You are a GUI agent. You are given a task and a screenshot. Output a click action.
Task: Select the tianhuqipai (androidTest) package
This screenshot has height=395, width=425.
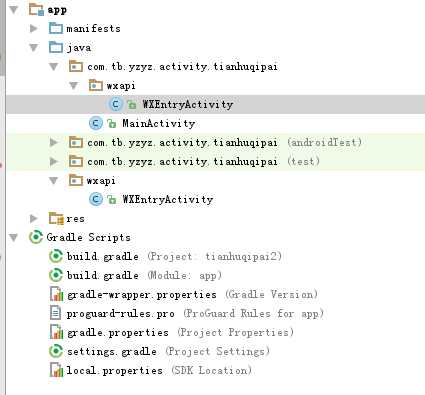tap(224, 143)
